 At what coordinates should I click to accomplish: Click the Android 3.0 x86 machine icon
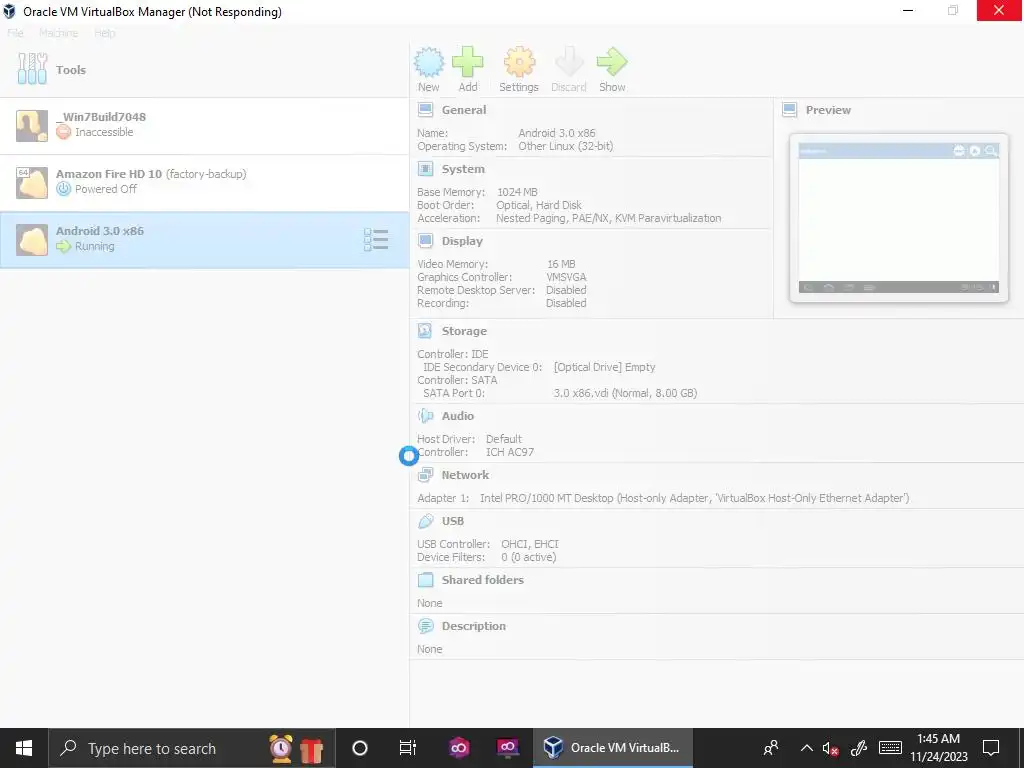coord(31,240)
